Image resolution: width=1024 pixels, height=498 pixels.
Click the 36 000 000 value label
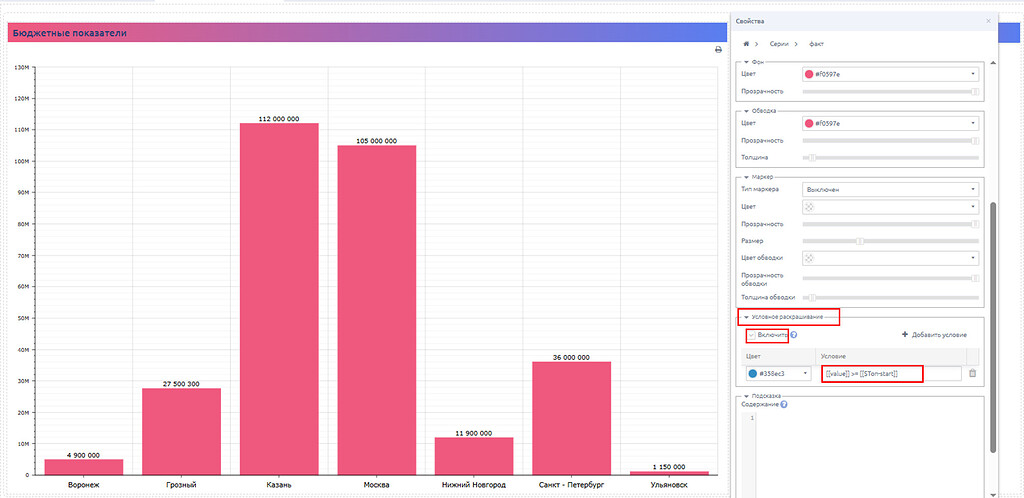tap(571, 358)
